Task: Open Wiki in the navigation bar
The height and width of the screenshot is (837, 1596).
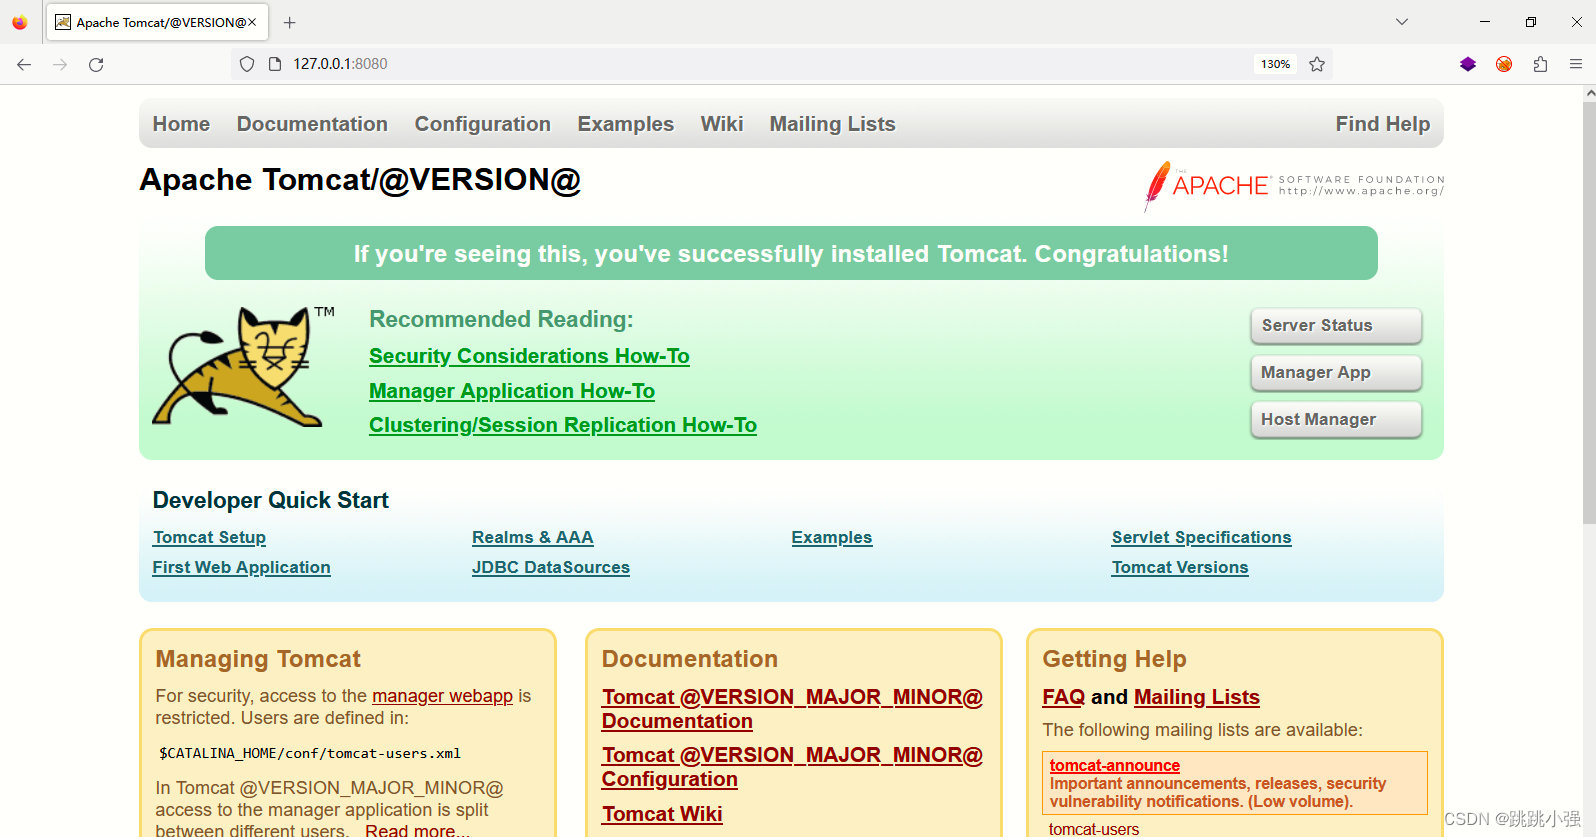Action: coord(722,124)
